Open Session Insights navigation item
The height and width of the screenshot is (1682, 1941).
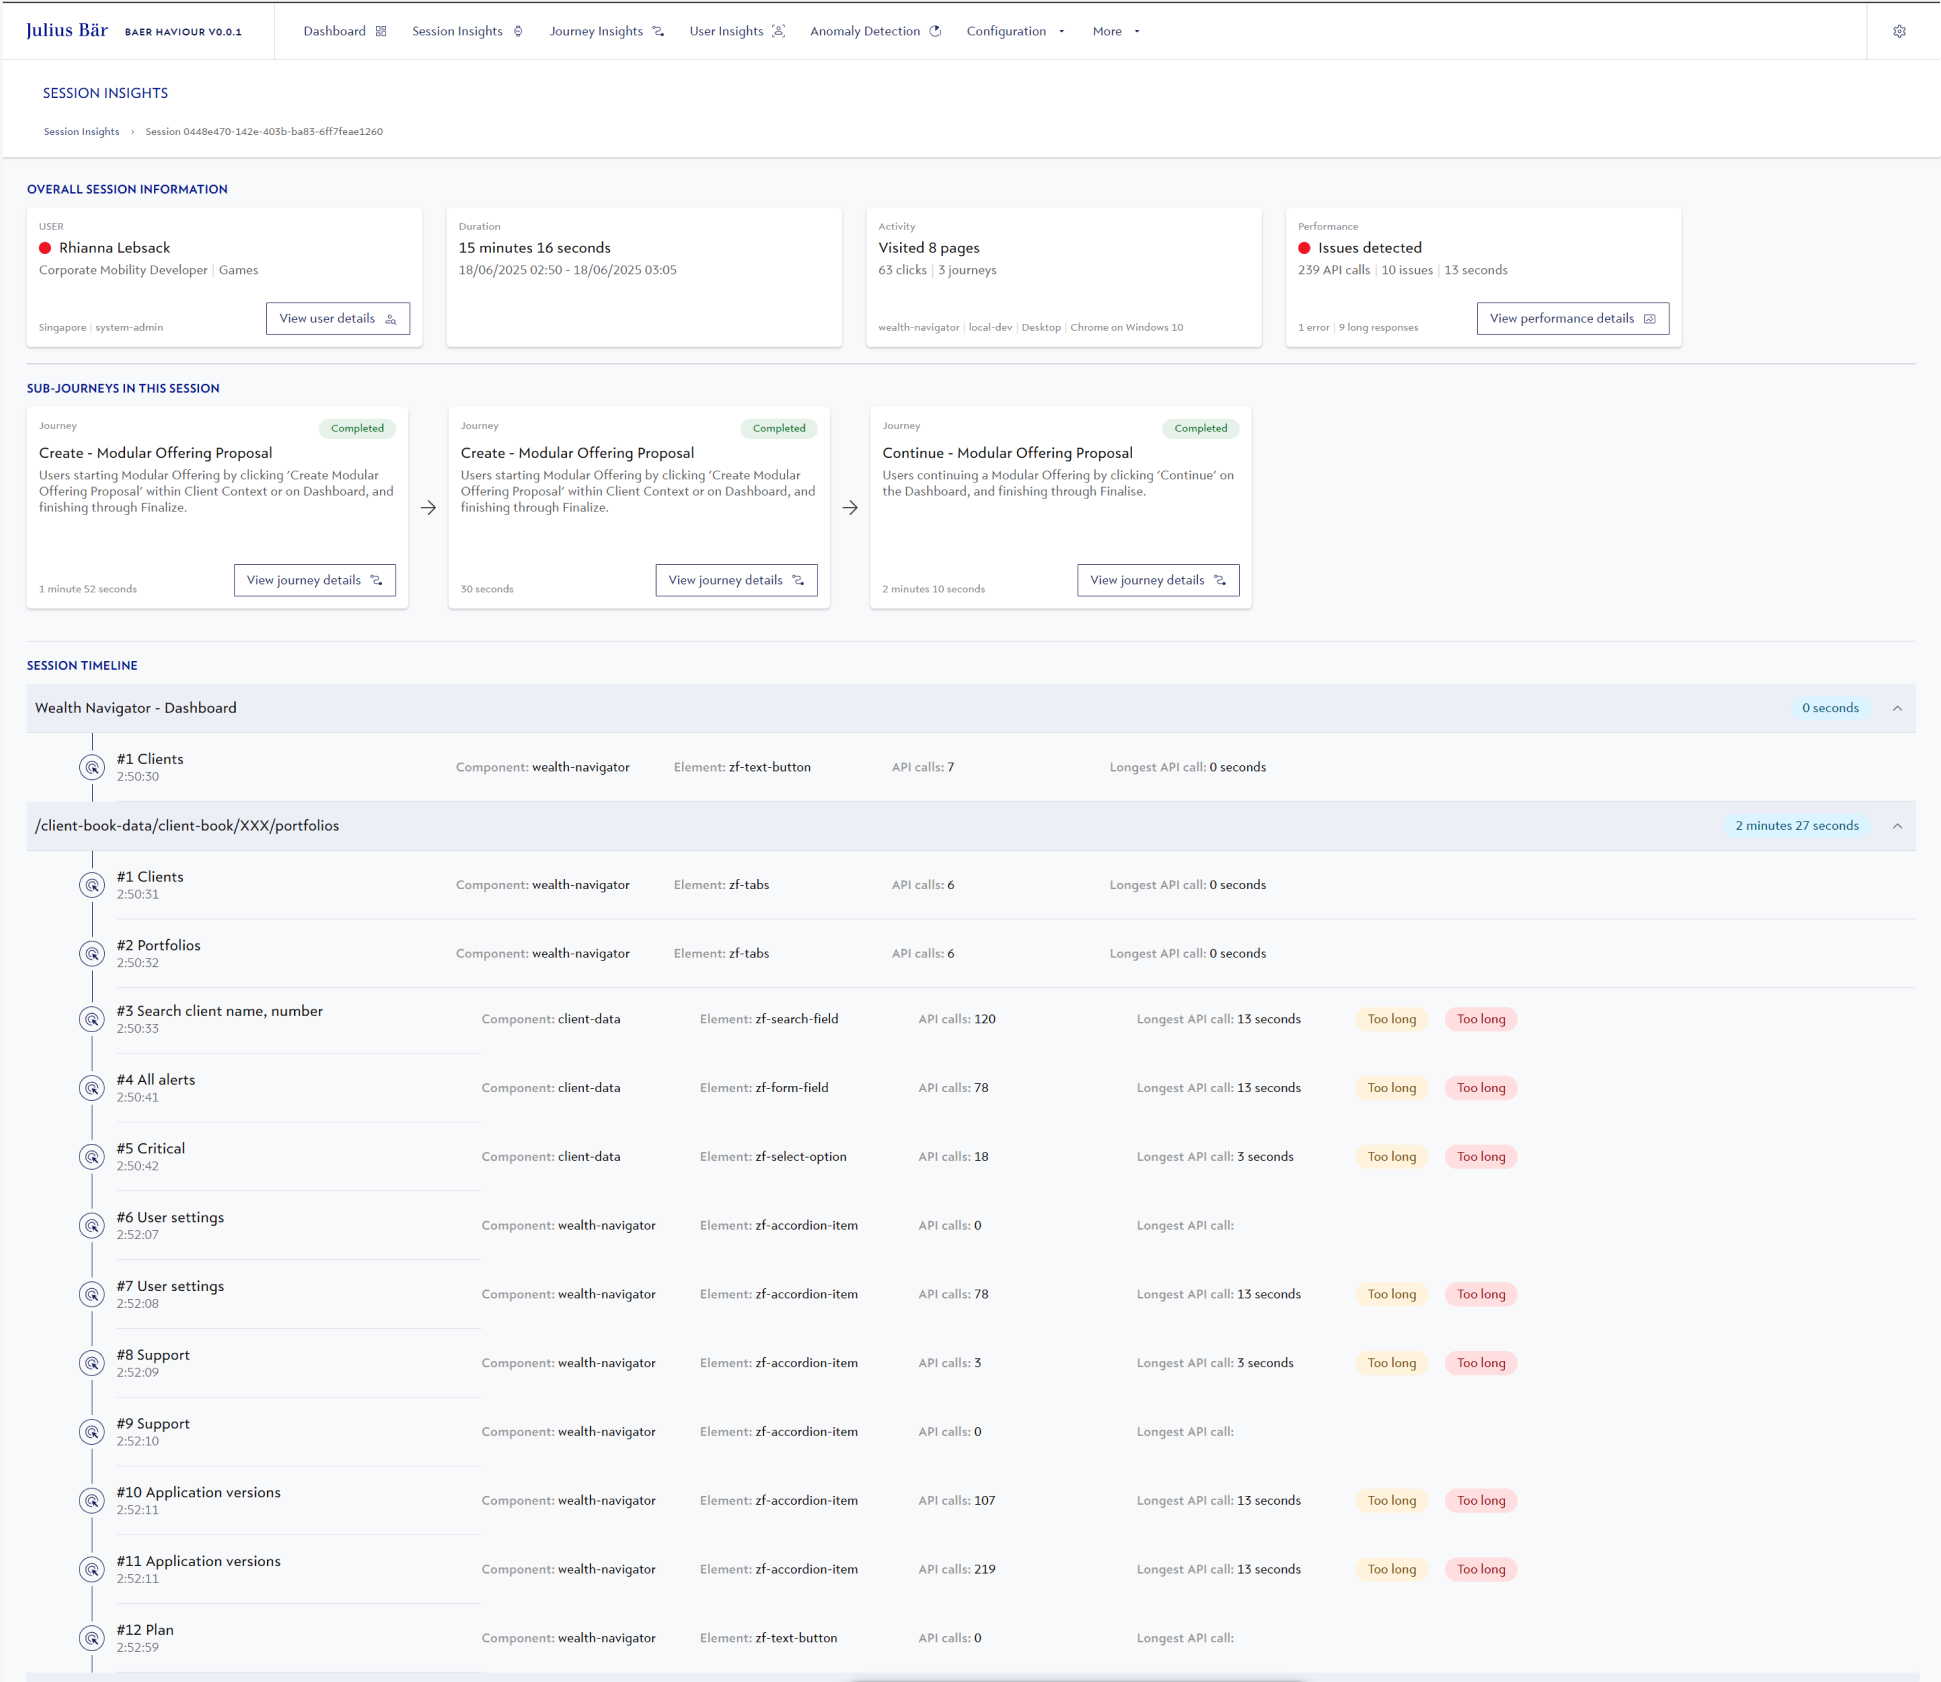467,31
